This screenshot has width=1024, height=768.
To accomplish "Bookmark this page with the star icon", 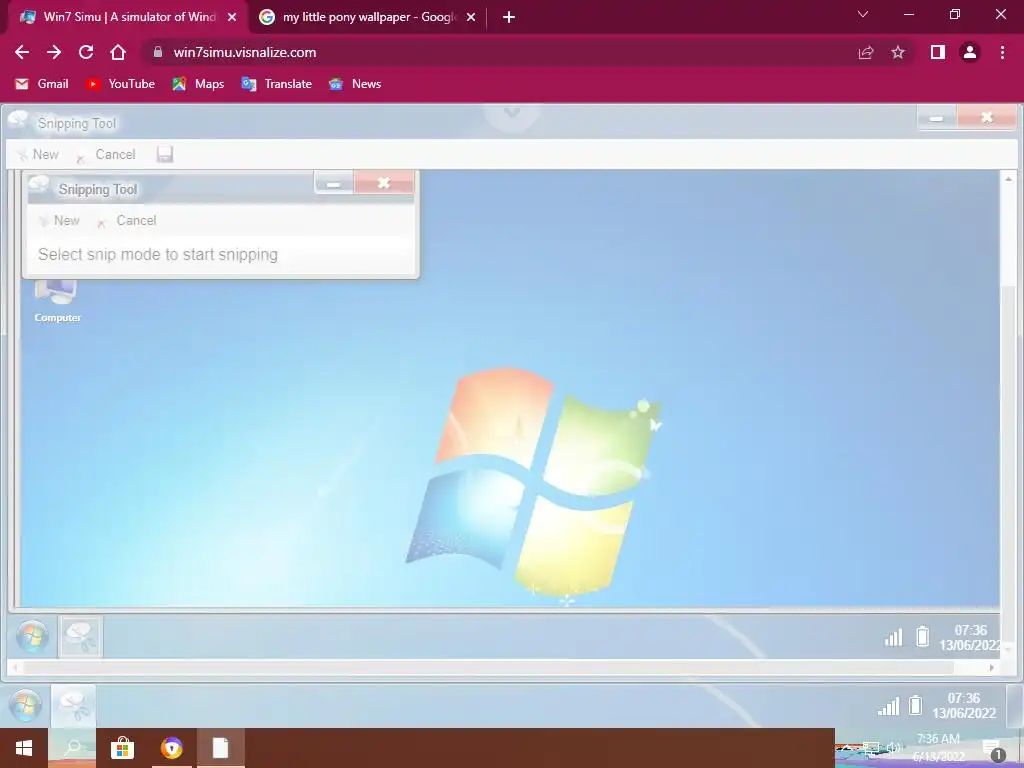I will [898, 52].
